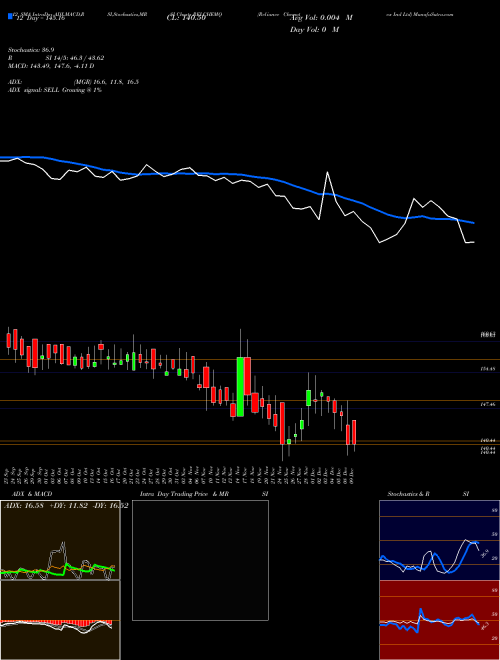Click the 'Stochastics: 86.9' reading
The height and width of the screenshot is (660, 500).
(x=31, y=50)
